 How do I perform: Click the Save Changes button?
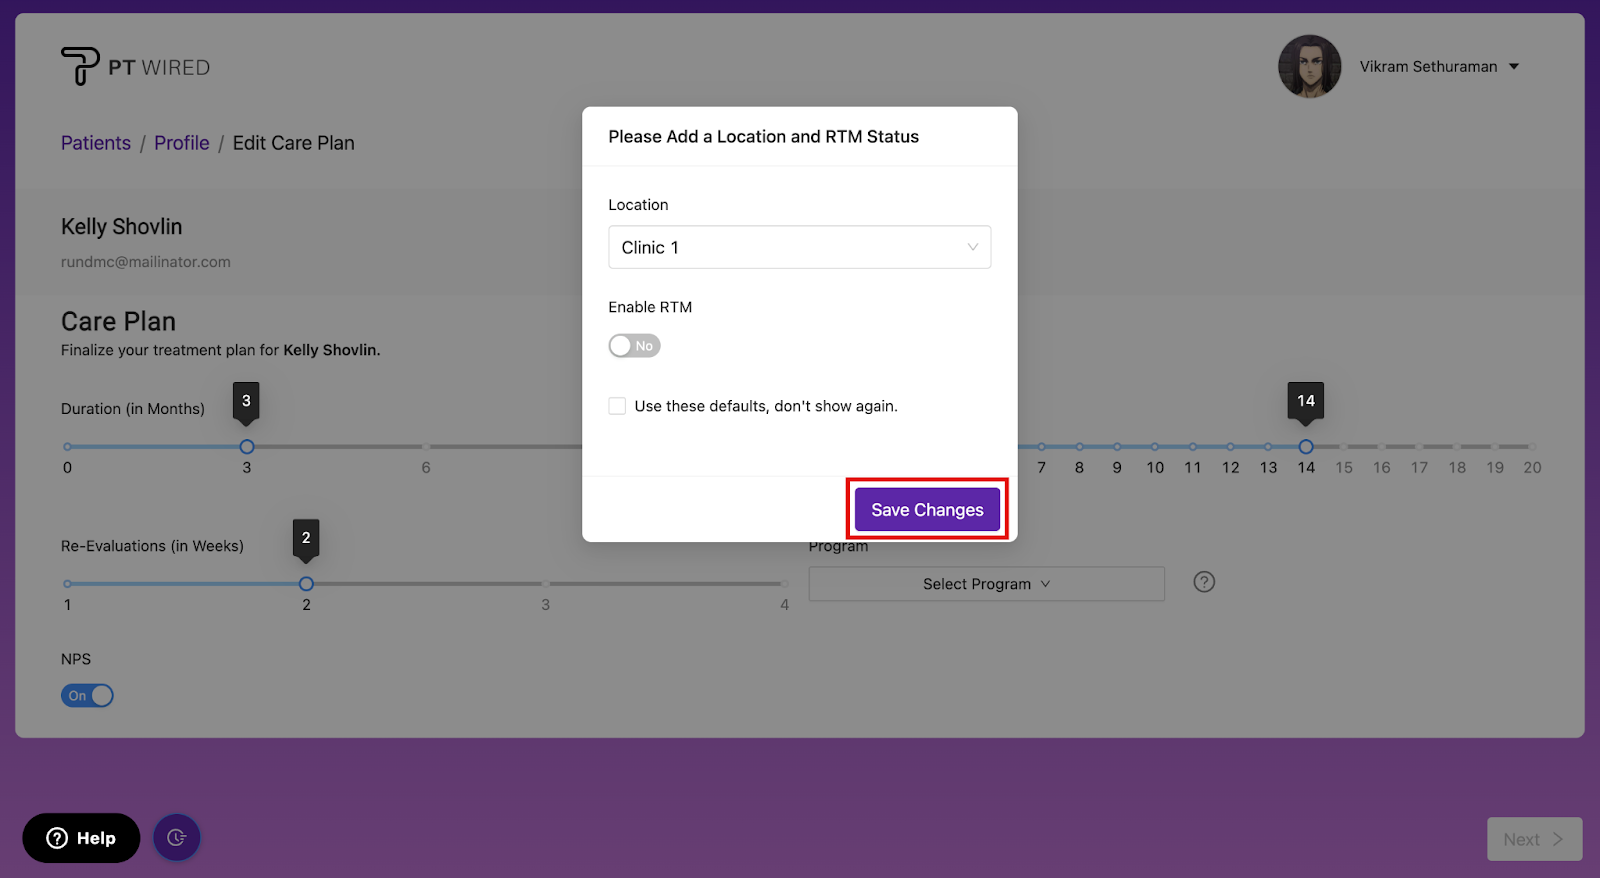[x=927, y=510]
